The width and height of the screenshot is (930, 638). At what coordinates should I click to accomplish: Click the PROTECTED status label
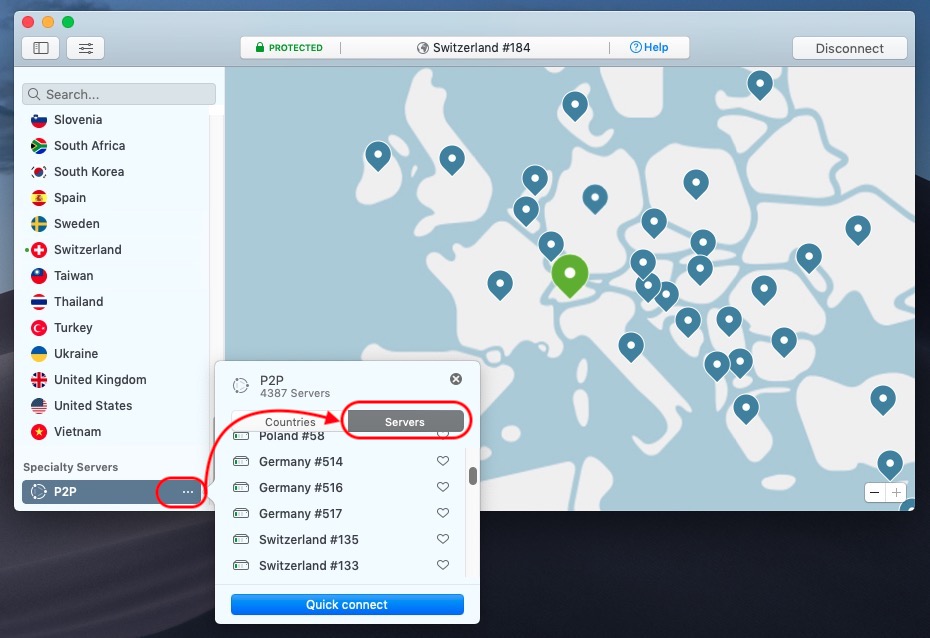(289, 47)
